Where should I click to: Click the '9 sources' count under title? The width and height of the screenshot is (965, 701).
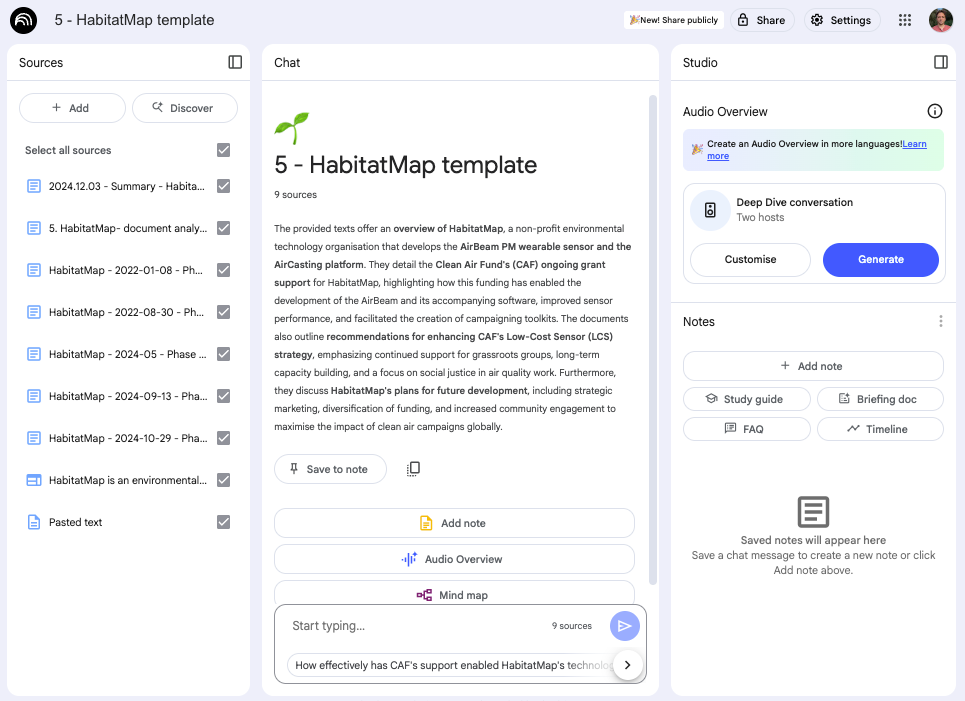click(x=295, y=195)
